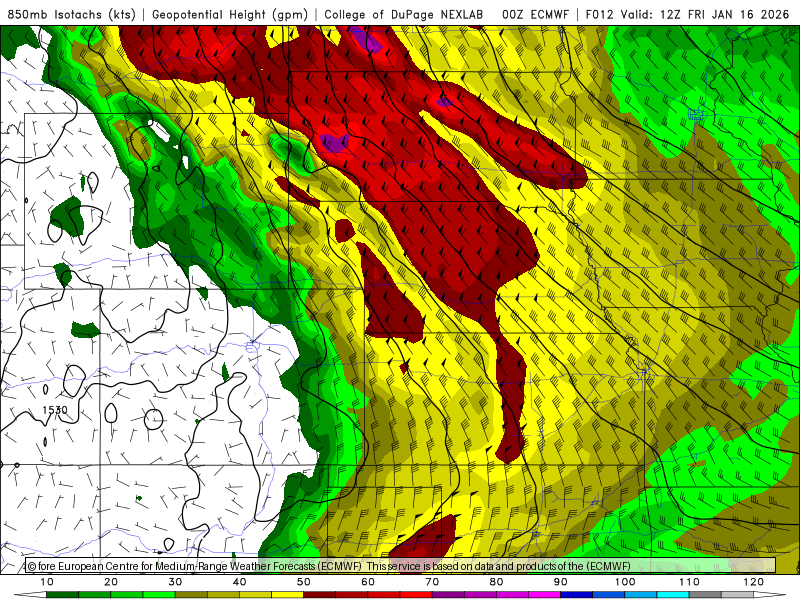Click the legend label 120
The image size is (800, 600).
coord(754,582)
